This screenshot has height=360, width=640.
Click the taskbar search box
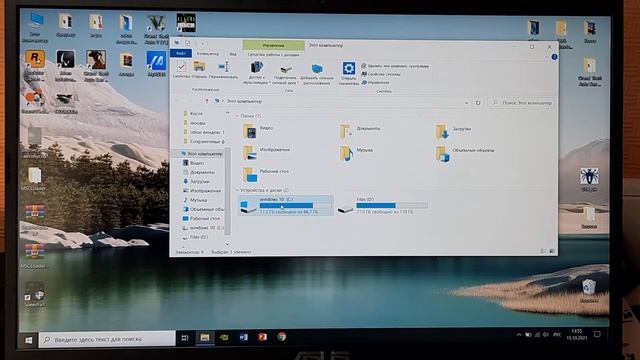(x=107, y=340)
